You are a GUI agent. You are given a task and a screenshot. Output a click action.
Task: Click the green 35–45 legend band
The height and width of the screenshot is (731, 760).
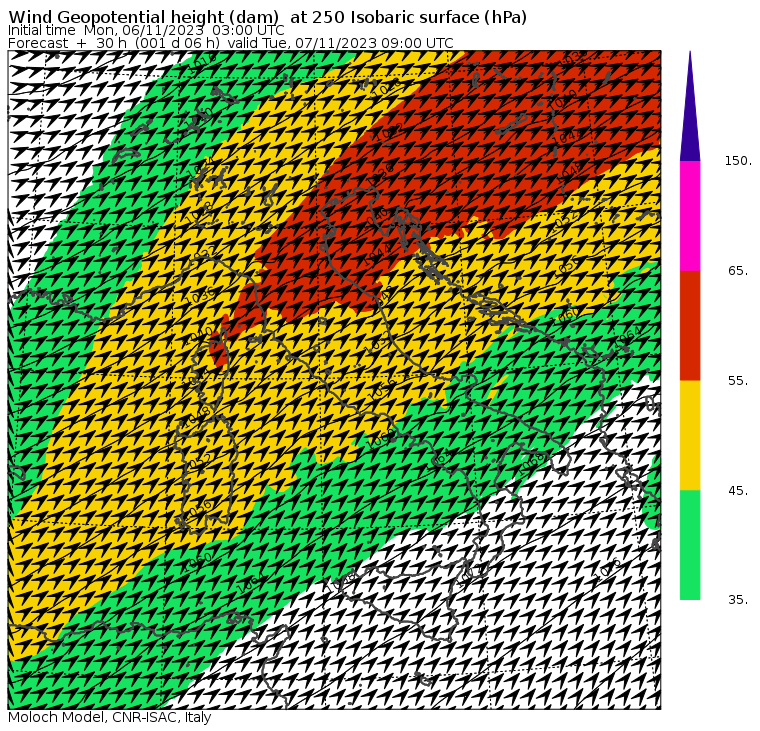(690, 545)
